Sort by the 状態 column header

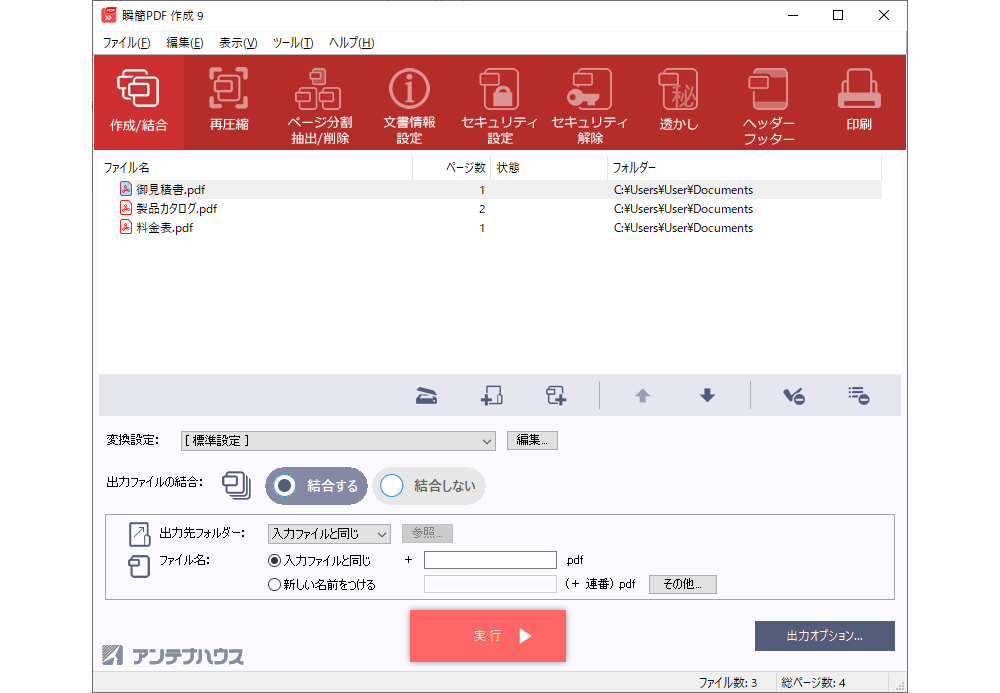549,168
